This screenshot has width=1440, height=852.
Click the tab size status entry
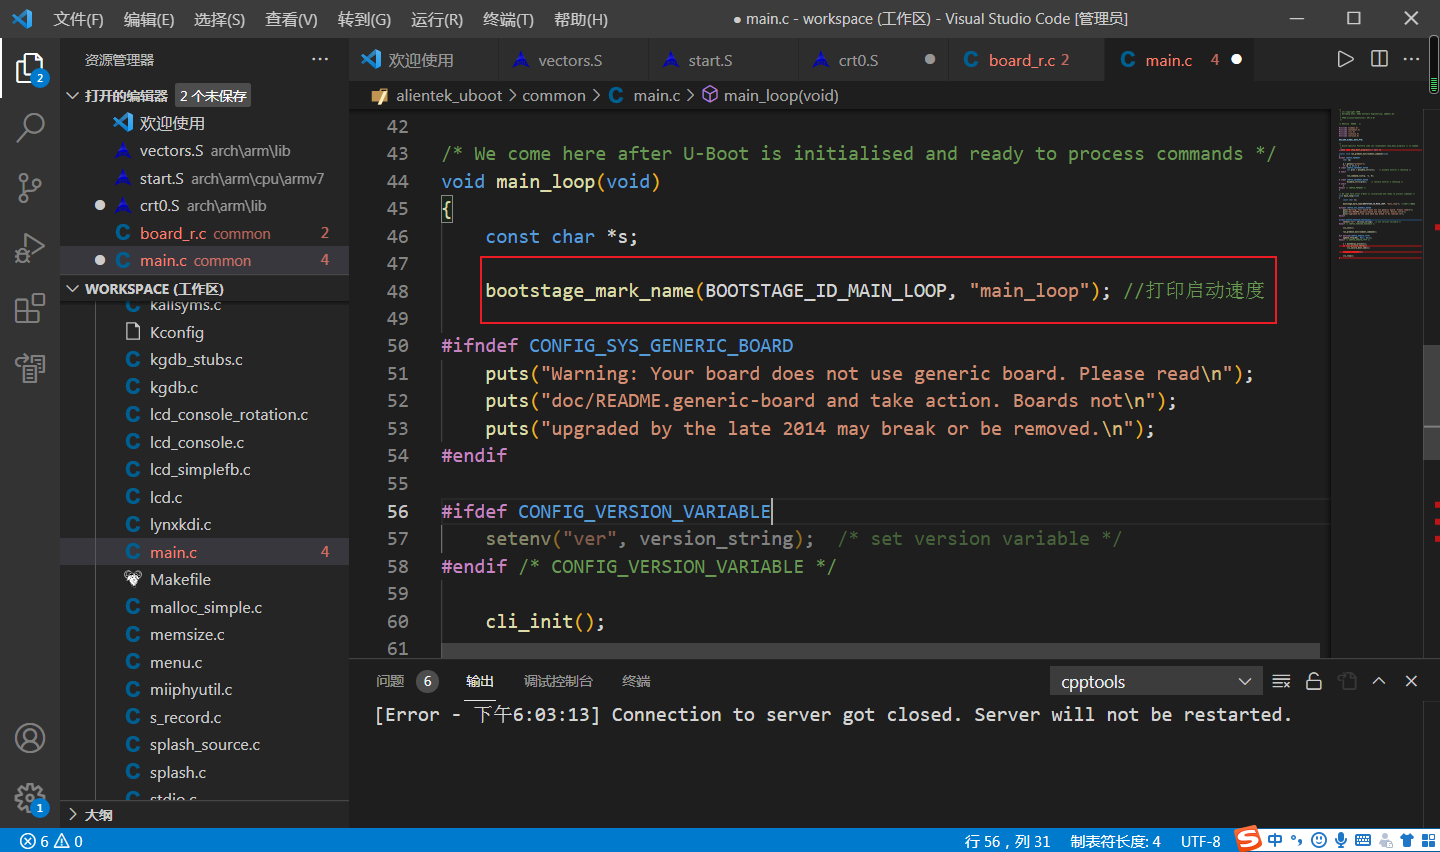[1115, 841]
